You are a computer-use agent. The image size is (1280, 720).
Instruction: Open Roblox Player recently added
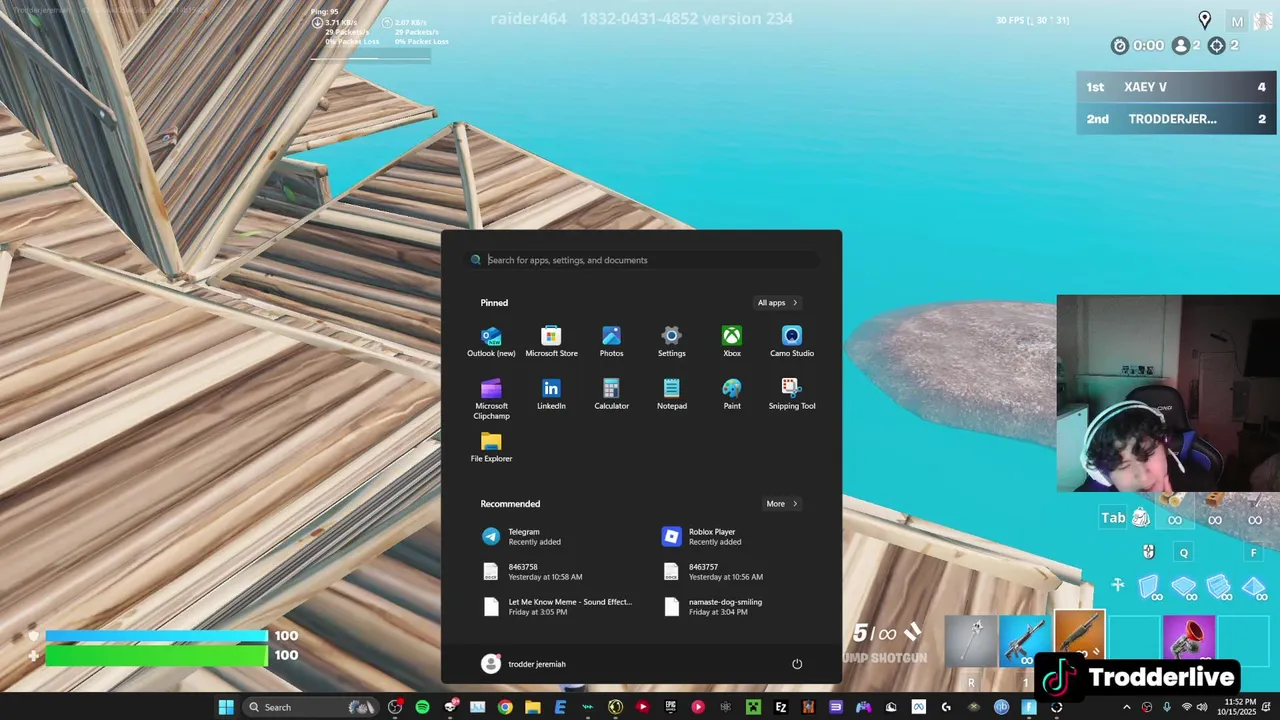coord(740,537)
